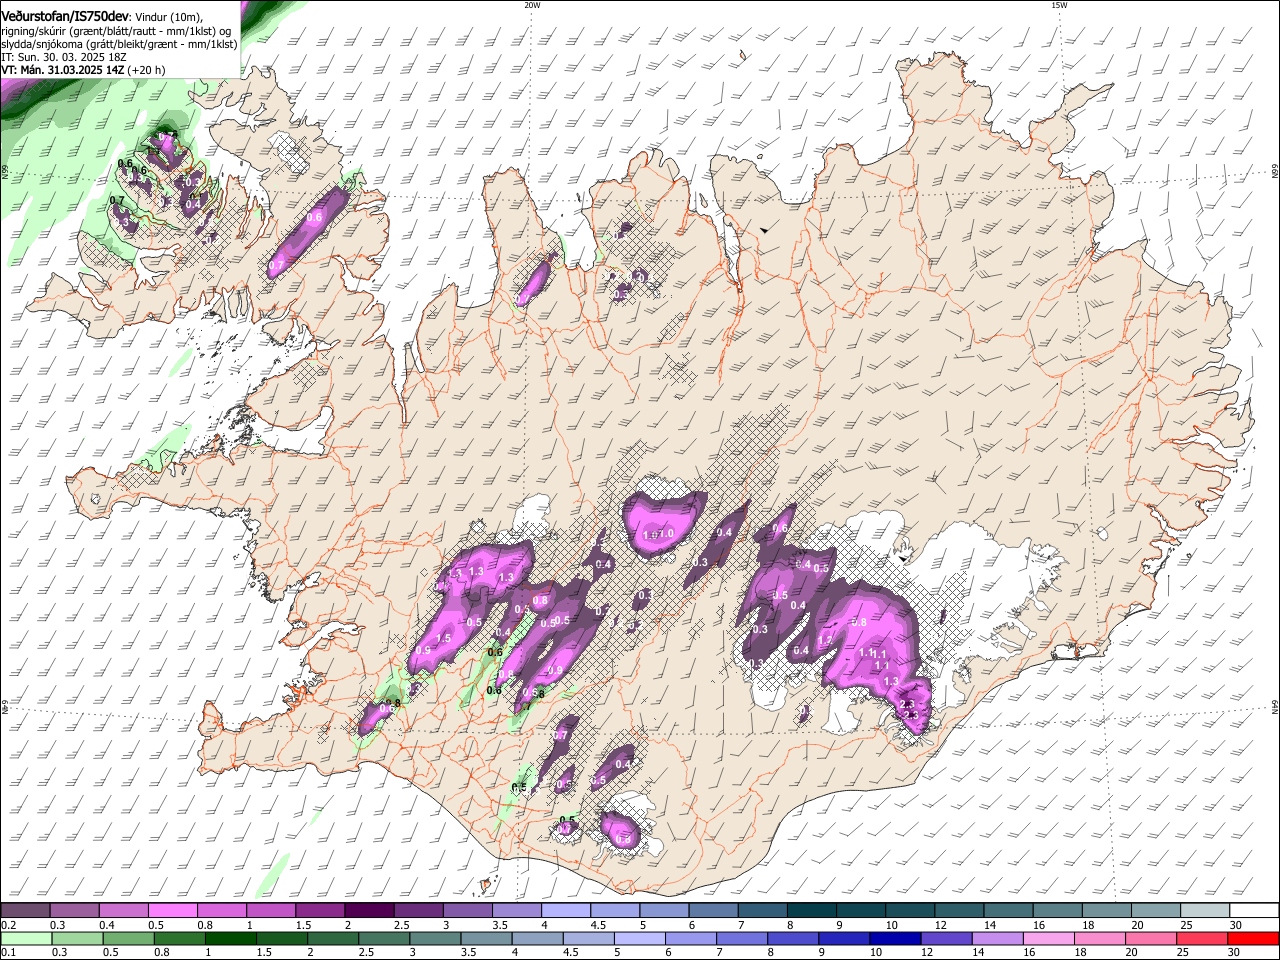This screenshot has width=1280, height=960.
Task: Click the 'VT: Mán. 31.03.2025 14Z' valid time
Action: 62,70
